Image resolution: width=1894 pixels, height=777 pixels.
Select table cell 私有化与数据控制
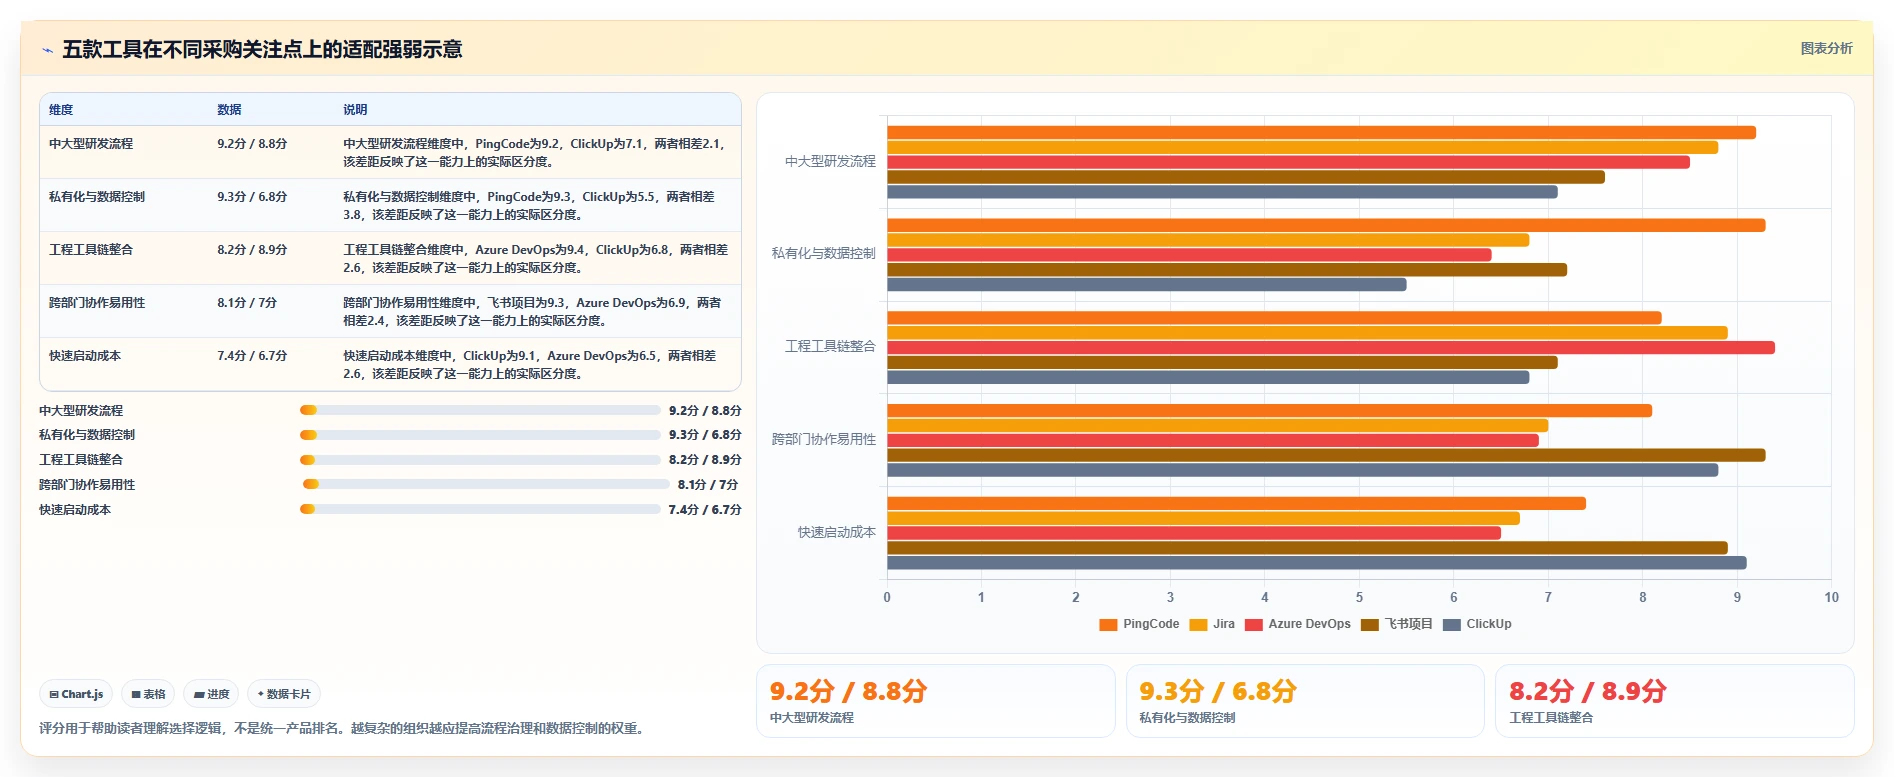point(97,197)
